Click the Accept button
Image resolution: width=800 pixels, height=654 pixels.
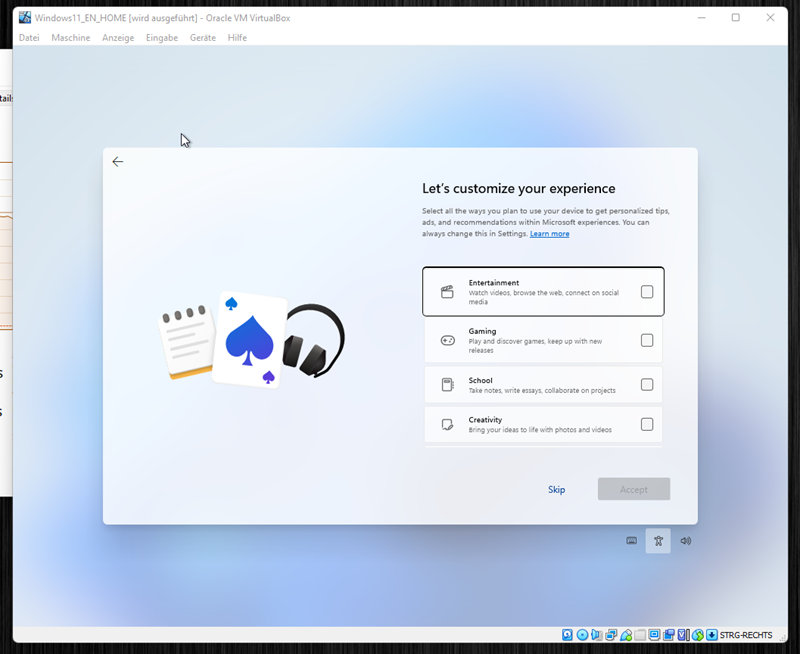(634, 489)
